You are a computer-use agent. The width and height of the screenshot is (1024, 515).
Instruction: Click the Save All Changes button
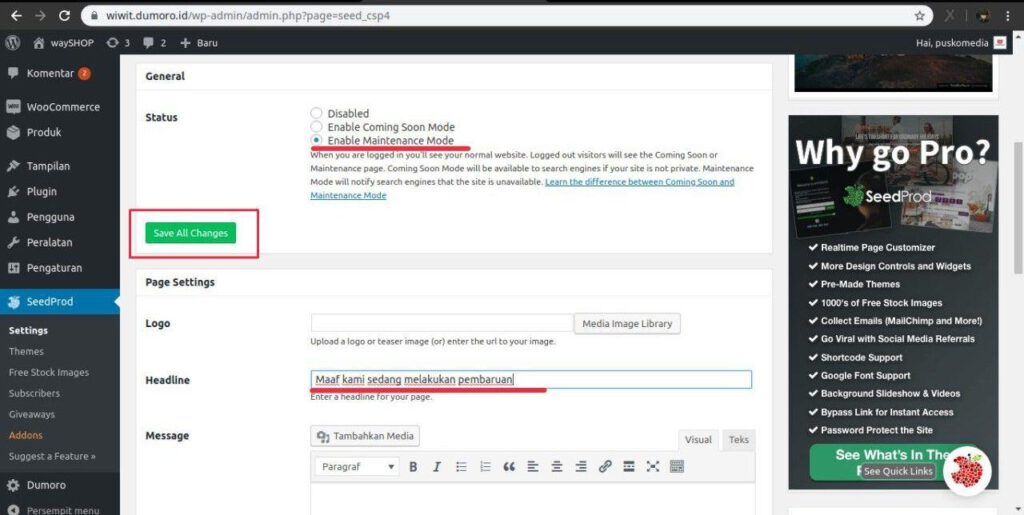tap(191, 233)
